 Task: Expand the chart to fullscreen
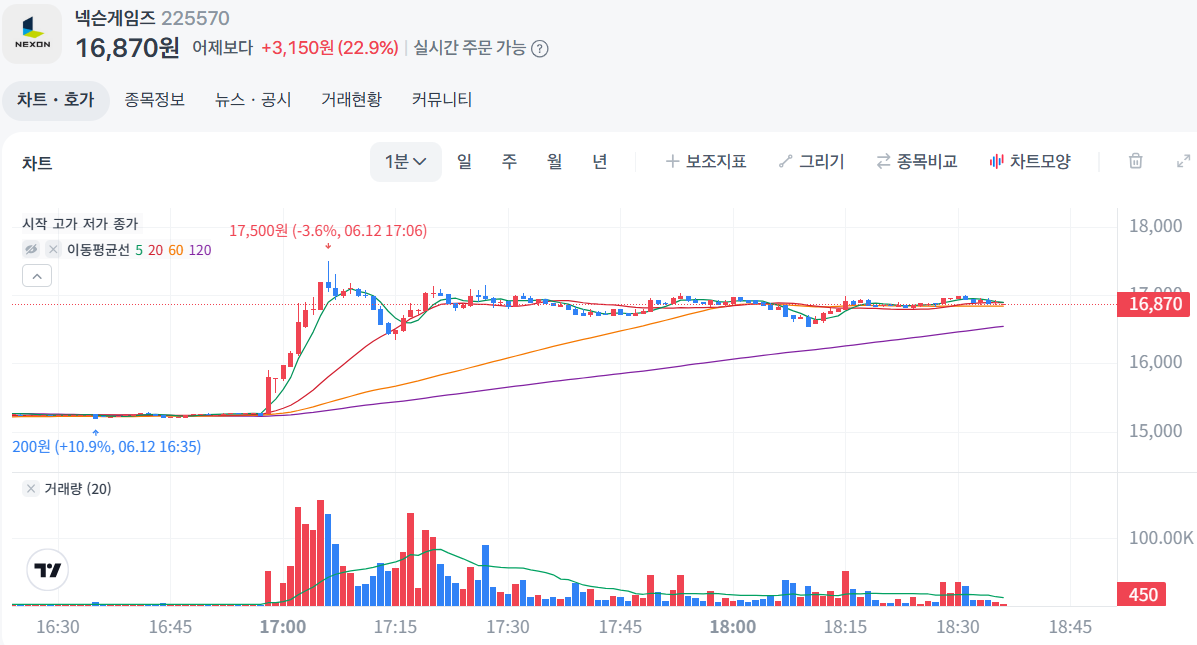1183,160
